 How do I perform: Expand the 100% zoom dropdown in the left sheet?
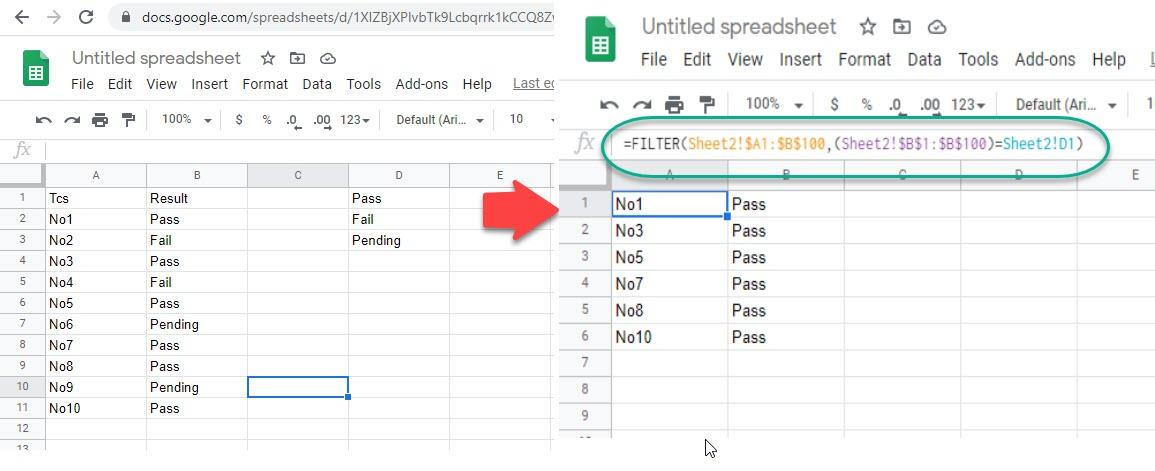(x=187, y=120)
